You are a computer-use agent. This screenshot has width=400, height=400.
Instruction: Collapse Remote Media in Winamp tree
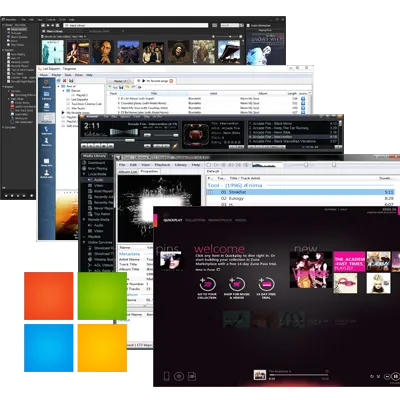coord(84,220)
